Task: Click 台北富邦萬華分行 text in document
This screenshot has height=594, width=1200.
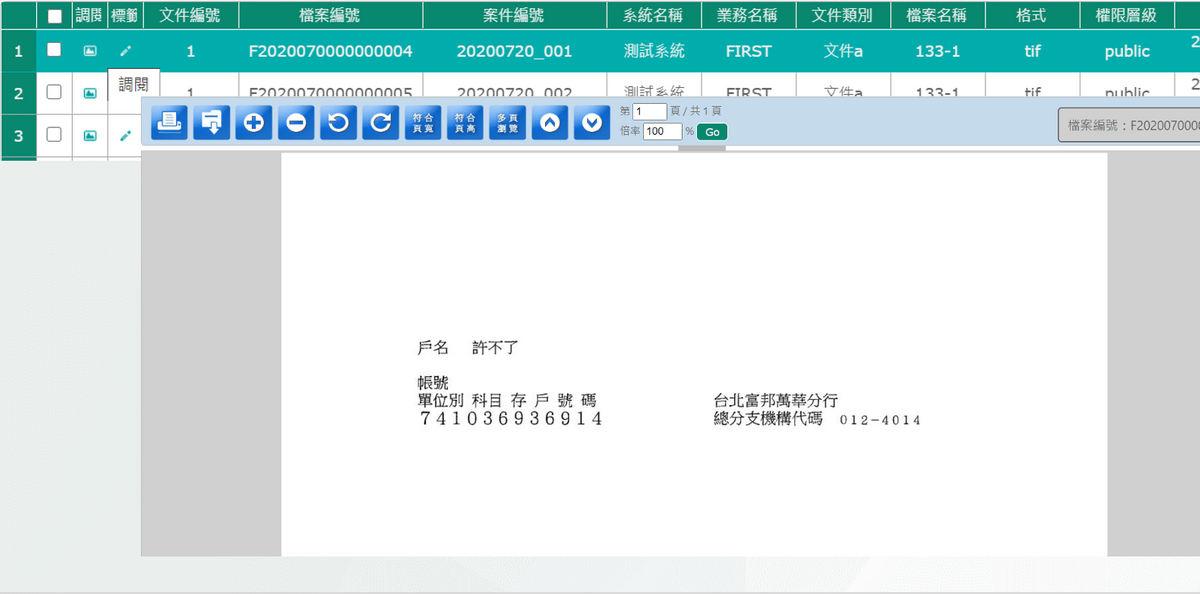Action: pyautogui.click(x=775, y=400)
